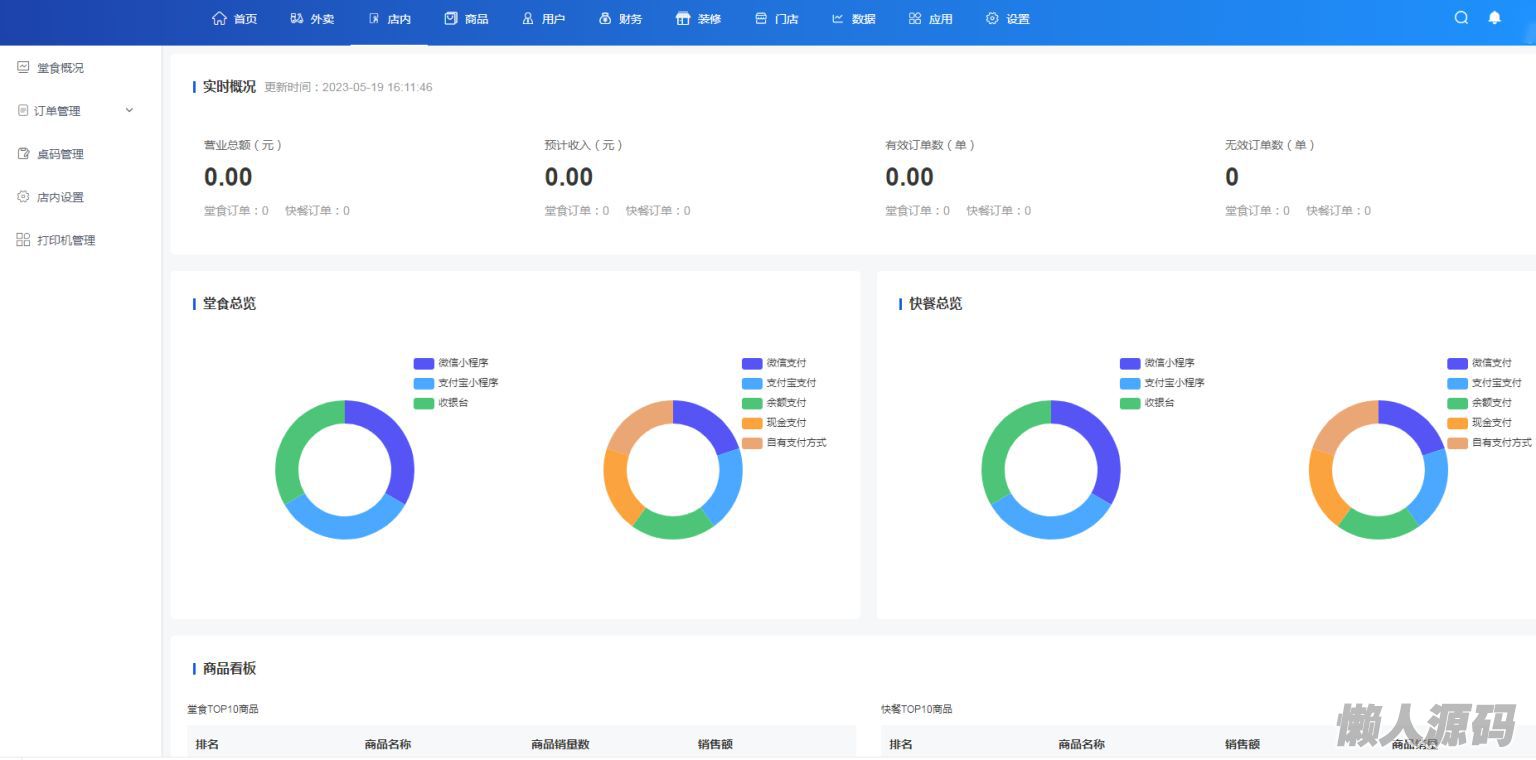Click the 装修 storefront icon

683,19
